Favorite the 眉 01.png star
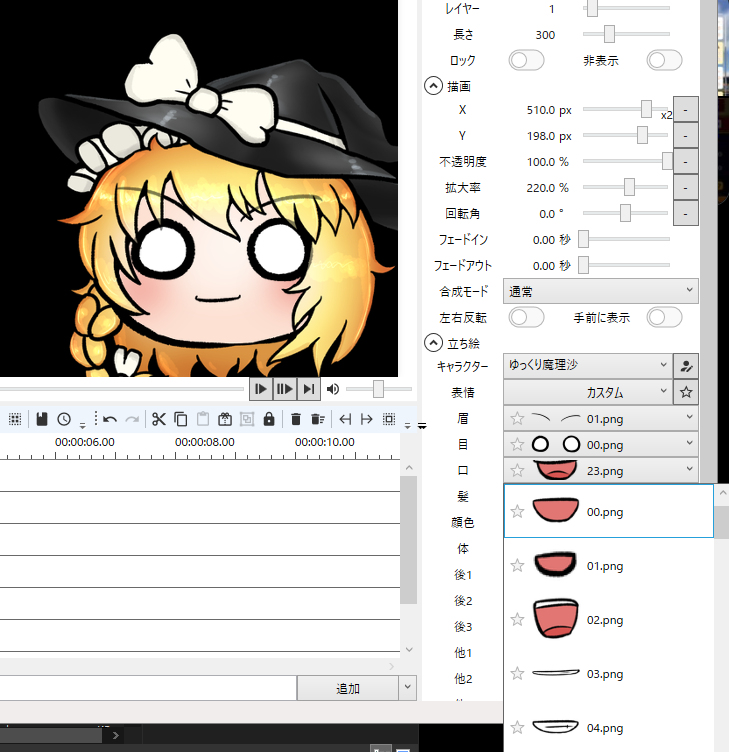This screenshot has width=729, height=752. pyautogui.click(x=517, y=419)
